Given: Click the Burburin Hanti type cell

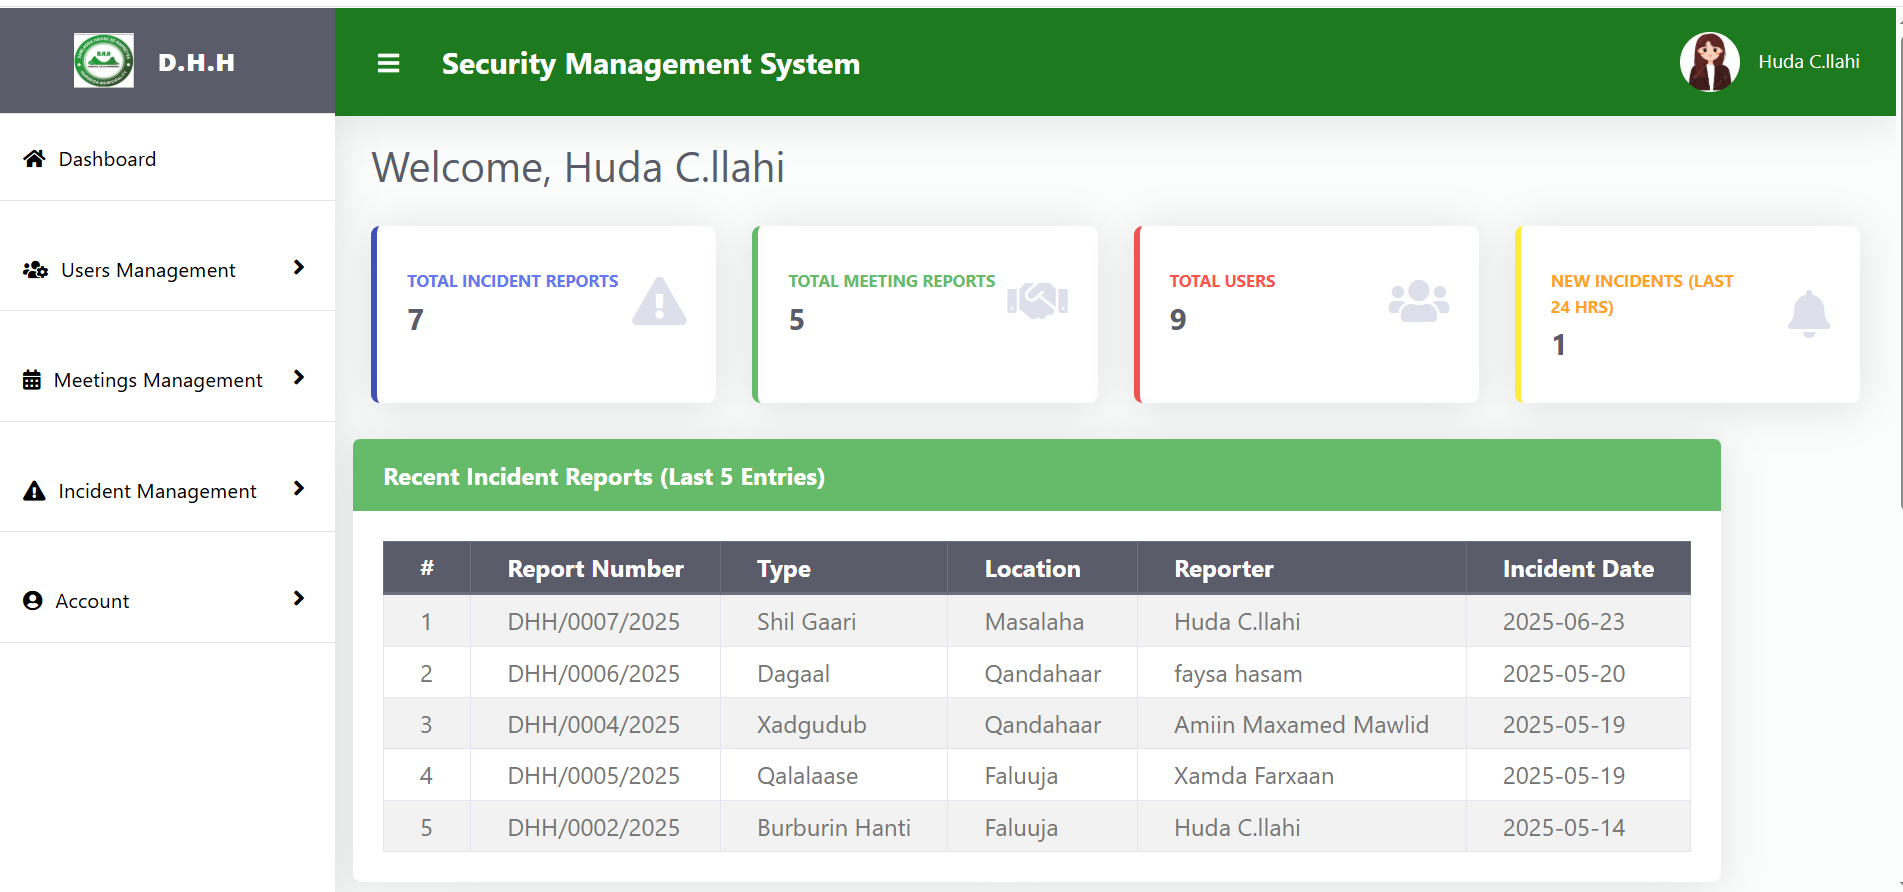Looking at the screenshot, I should [834, 828].
